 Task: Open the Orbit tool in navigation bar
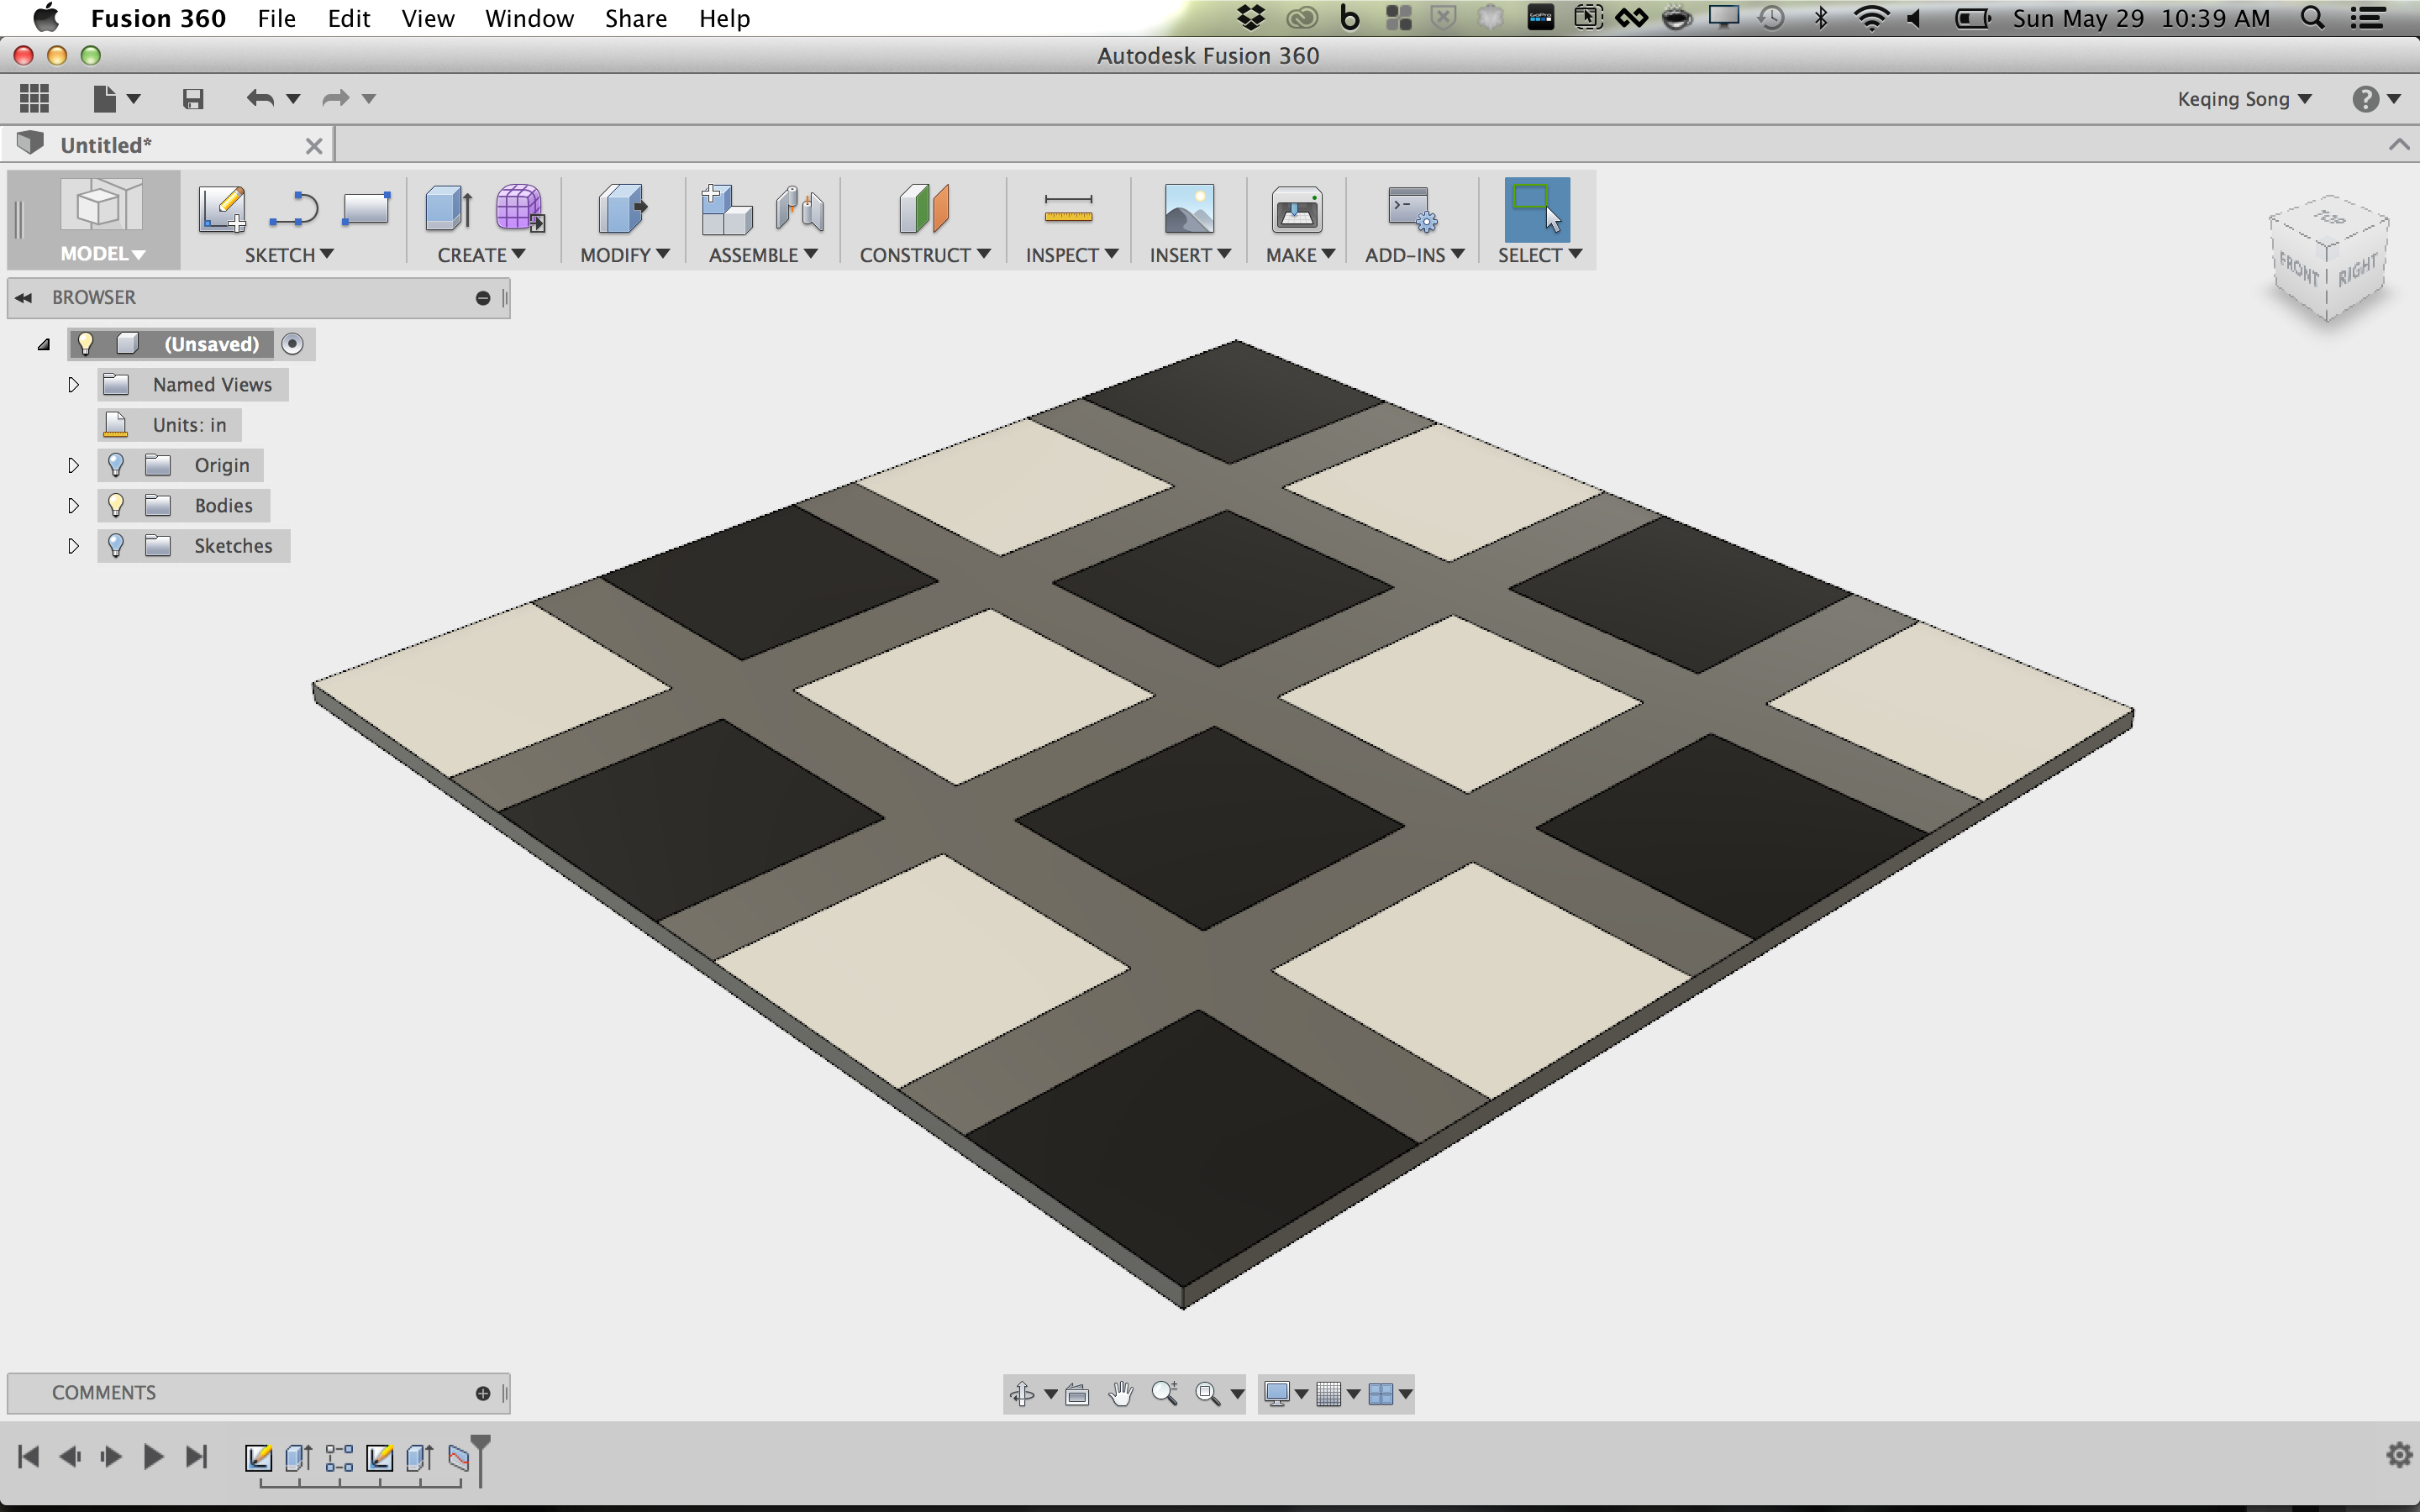coord(1023,1393)
